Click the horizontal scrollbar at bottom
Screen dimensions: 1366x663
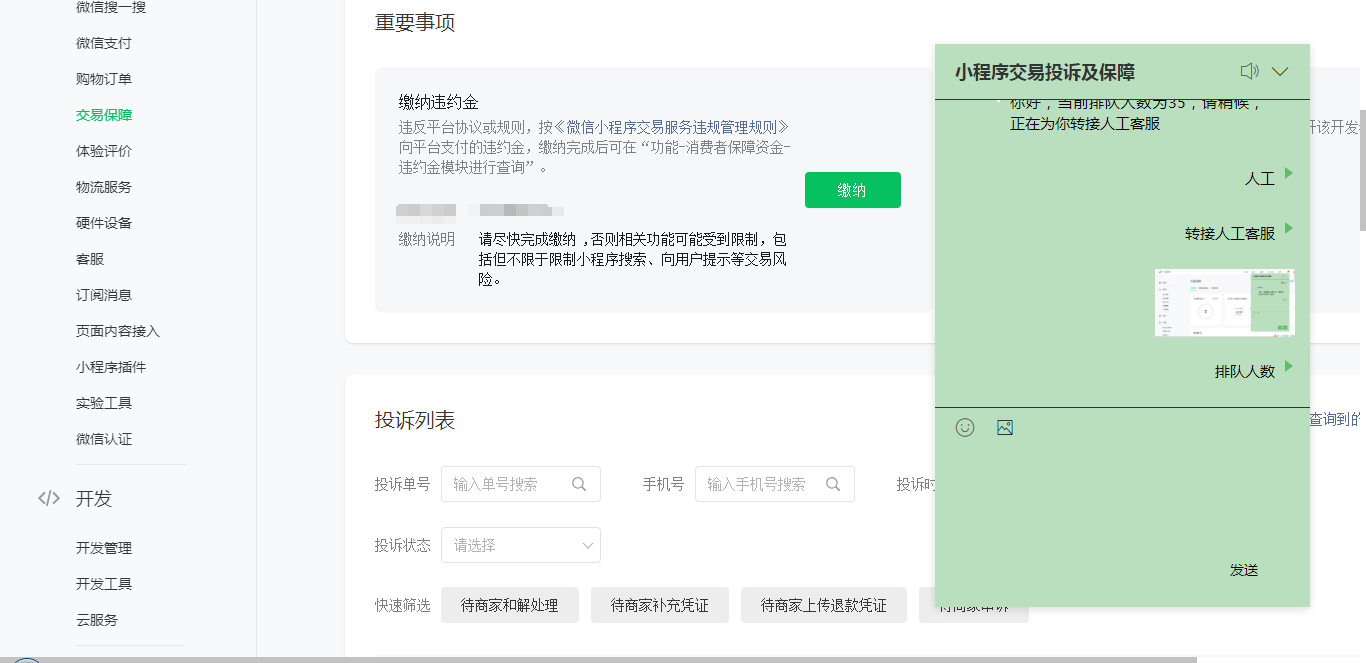pyautogui.click(x=600, y=660)
